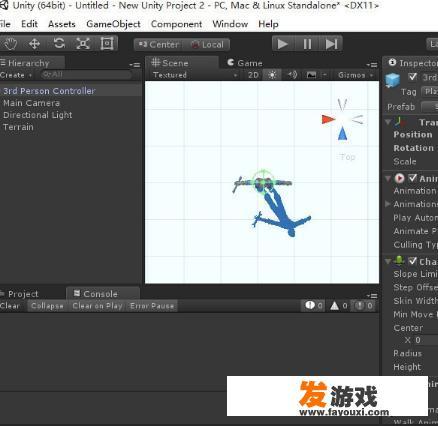Toggle pivot mode Center button
Screen dimensions: 438x426
pos(158,45)
